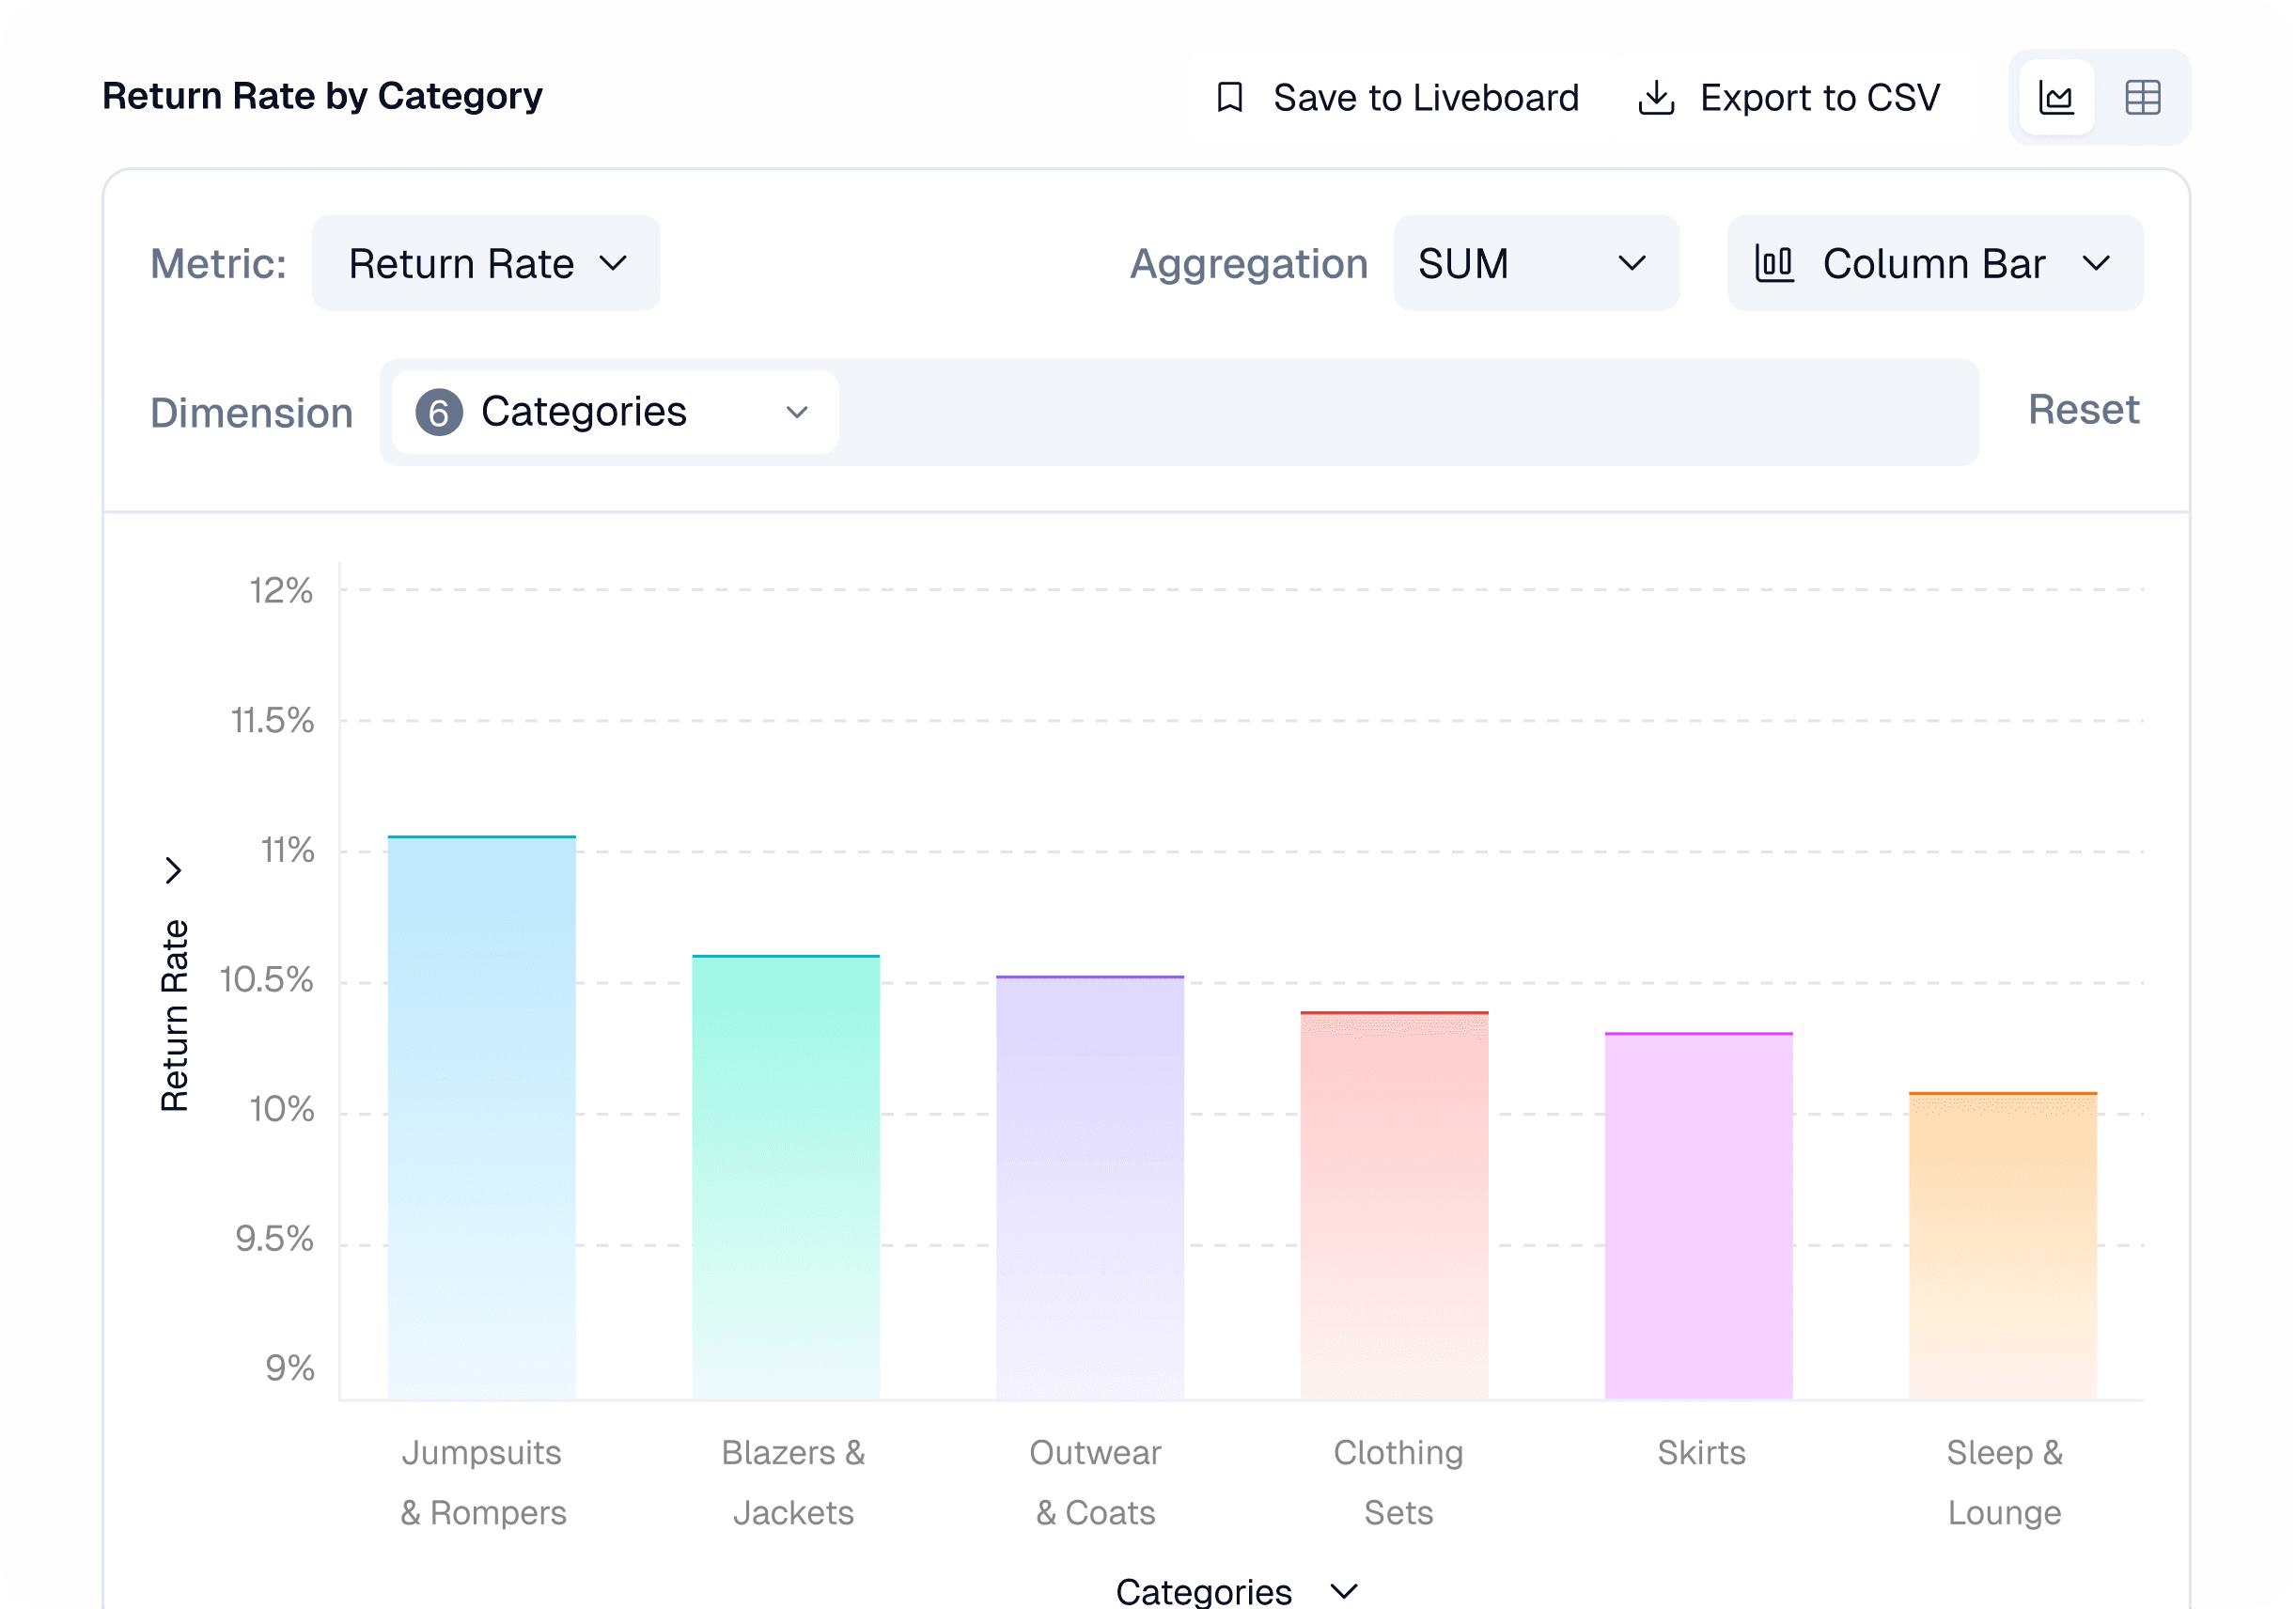2296x1609 pixels.
Task: Click the Sleep & Lounge axis label
Action: click(x=2004, y=1482)
